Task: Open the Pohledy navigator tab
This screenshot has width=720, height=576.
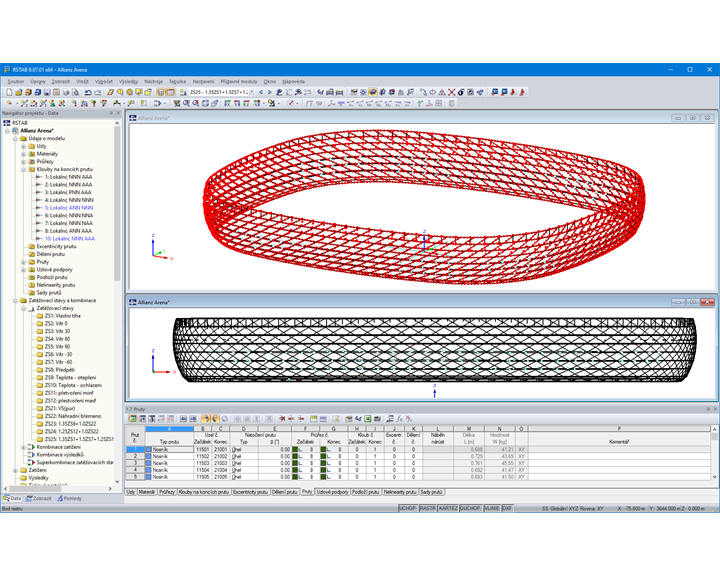Action: (69, 498)
